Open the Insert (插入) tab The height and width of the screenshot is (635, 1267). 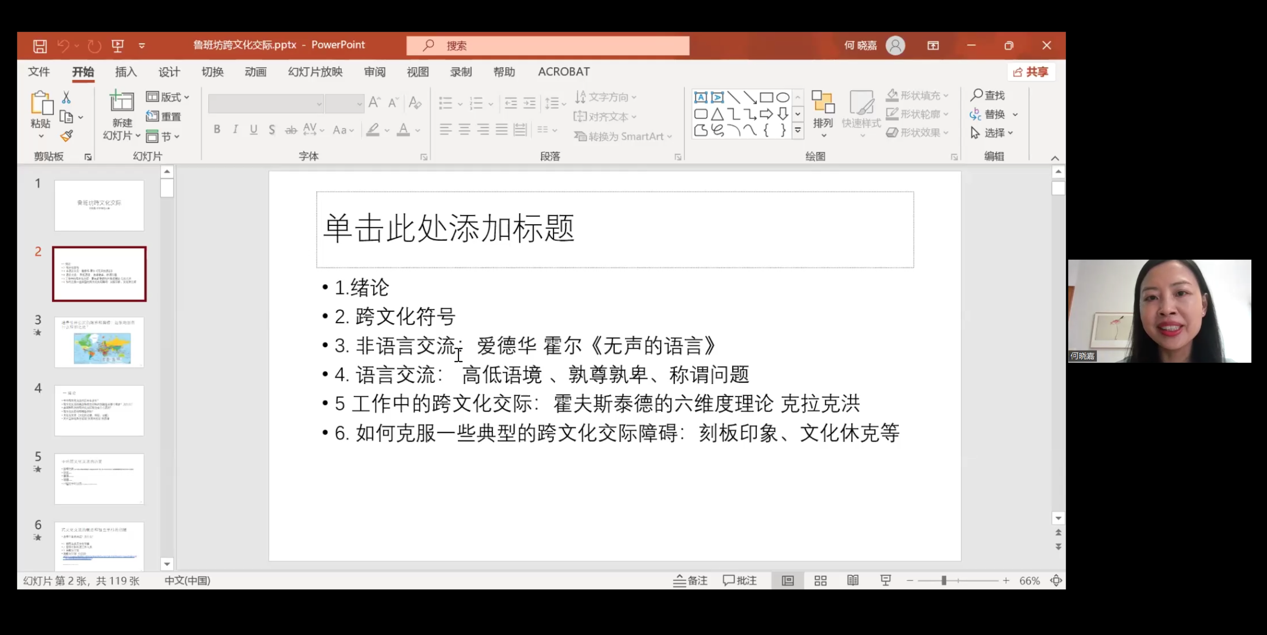pos(126,72)
